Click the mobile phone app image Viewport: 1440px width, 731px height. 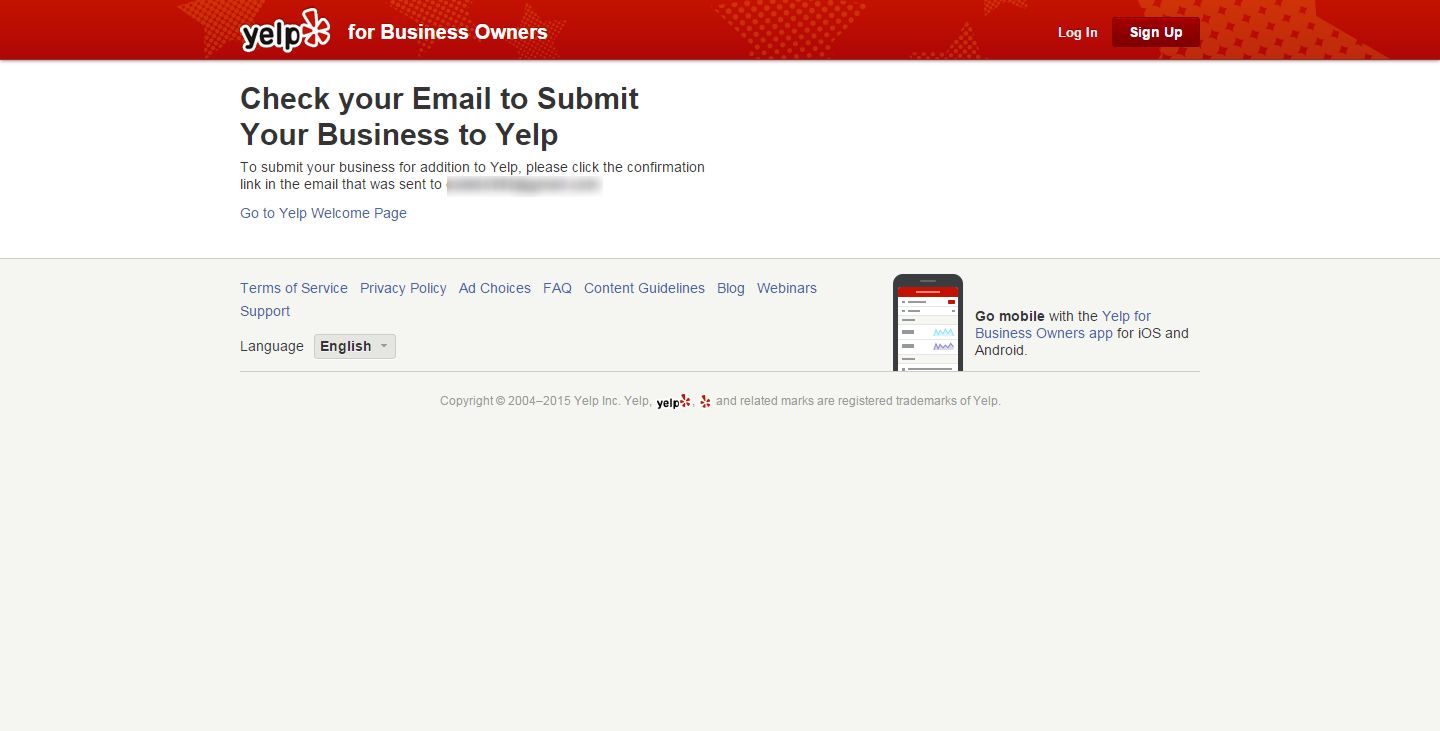pyautogui.click(x=927, y=323)
